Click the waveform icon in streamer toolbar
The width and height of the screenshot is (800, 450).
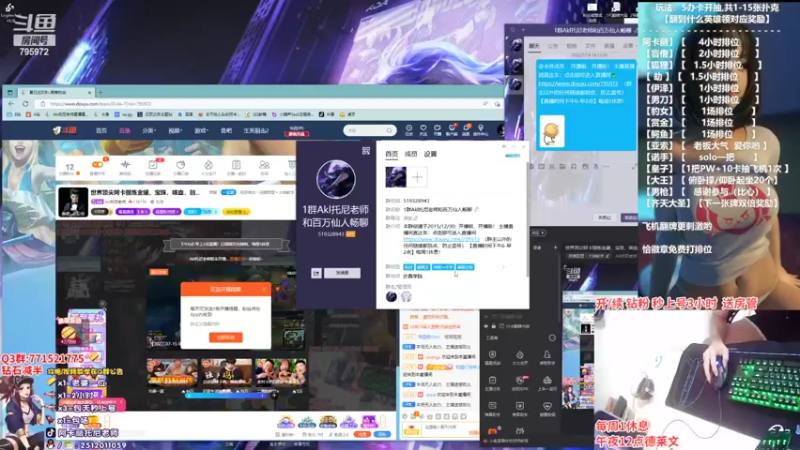click(x=125, y=165)
